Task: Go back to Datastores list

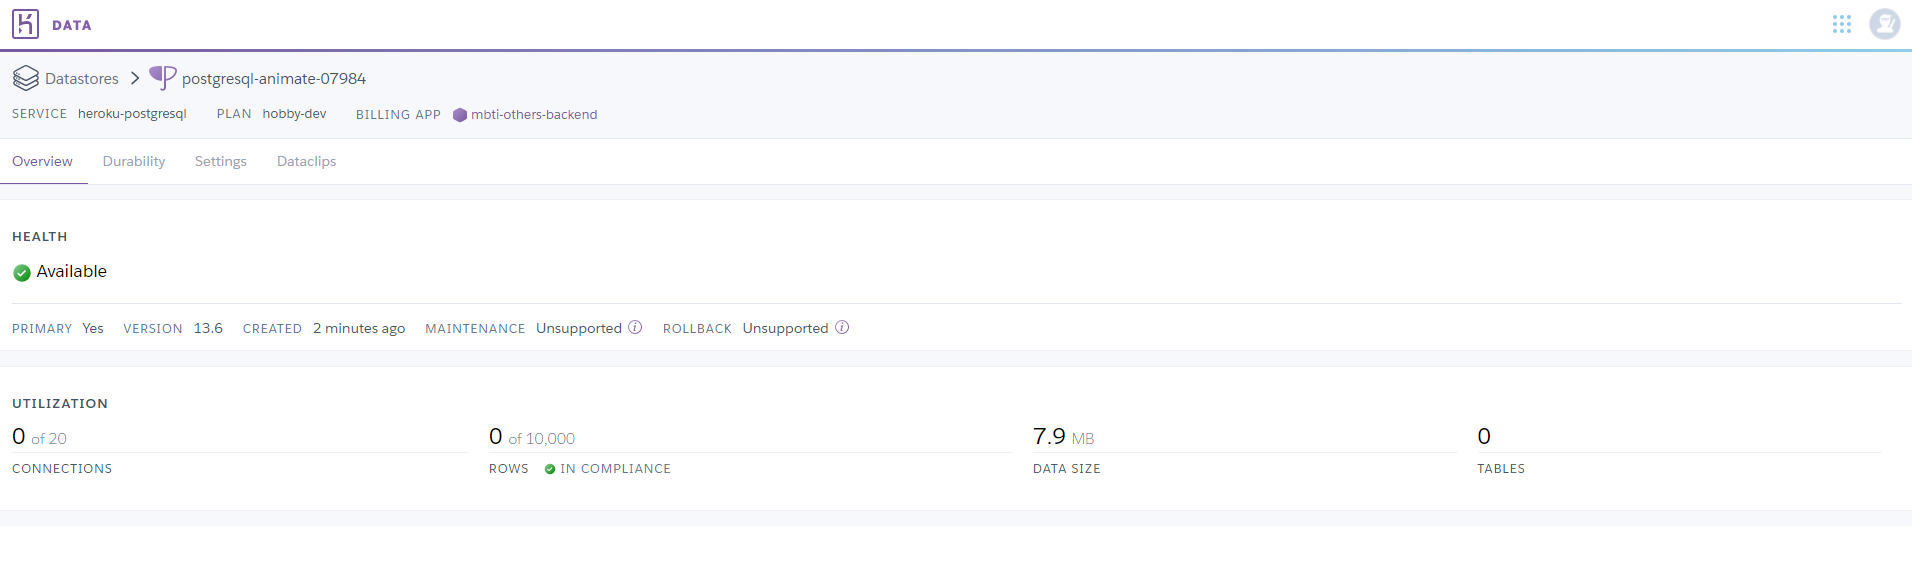Action: [x=82, y=78]
